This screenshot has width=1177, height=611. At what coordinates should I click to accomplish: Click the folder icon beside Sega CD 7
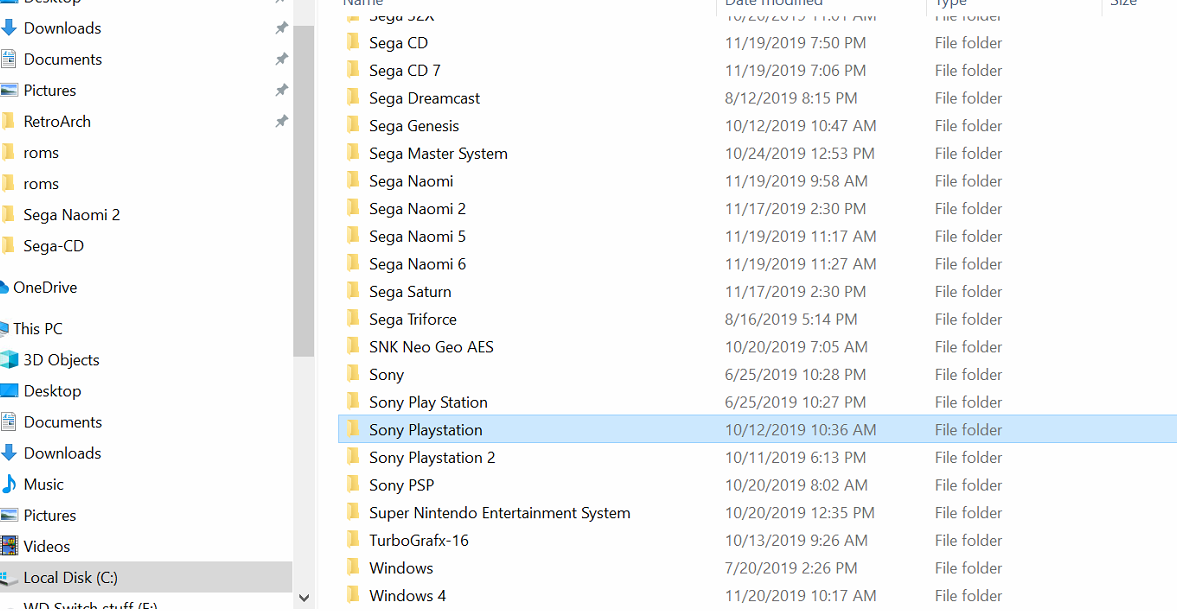point(353,70)
